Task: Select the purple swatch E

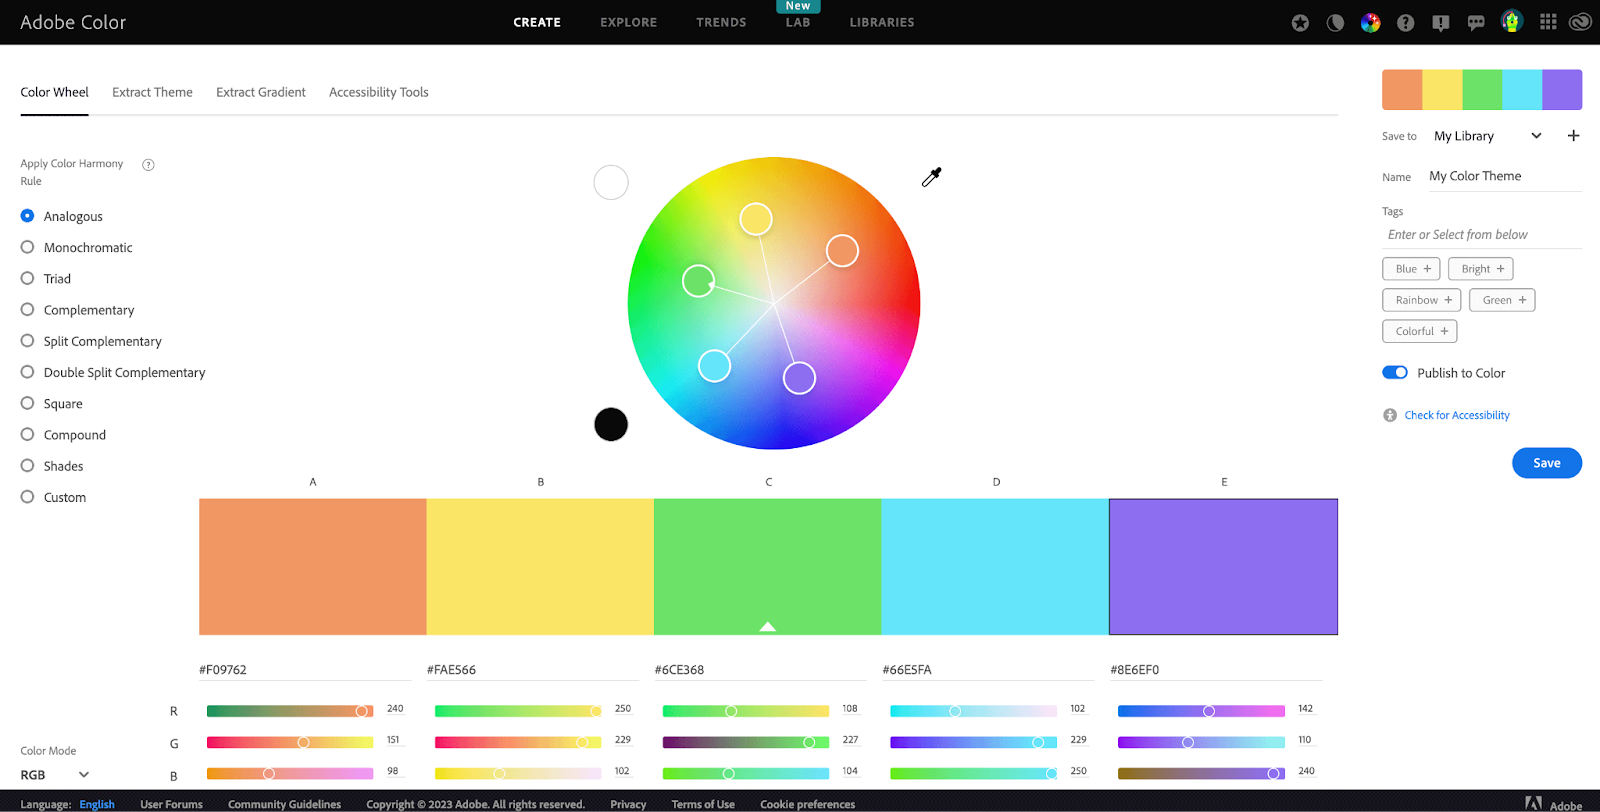Action: pyautogui.click(x=1223, y=567)
